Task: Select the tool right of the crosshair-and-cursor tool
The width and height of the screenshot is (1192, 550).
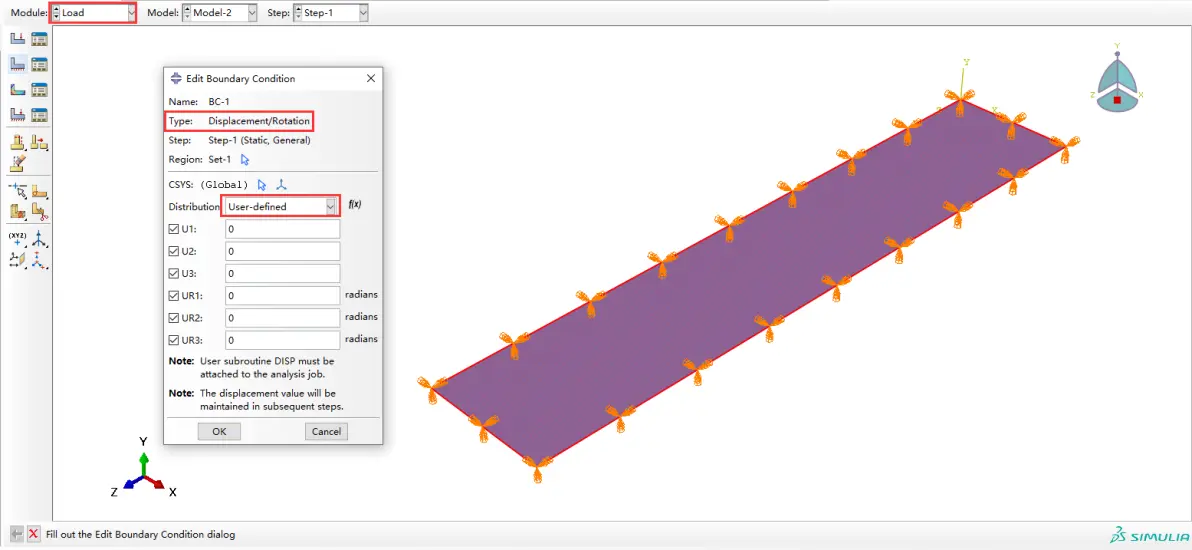Action: point(40,191)
